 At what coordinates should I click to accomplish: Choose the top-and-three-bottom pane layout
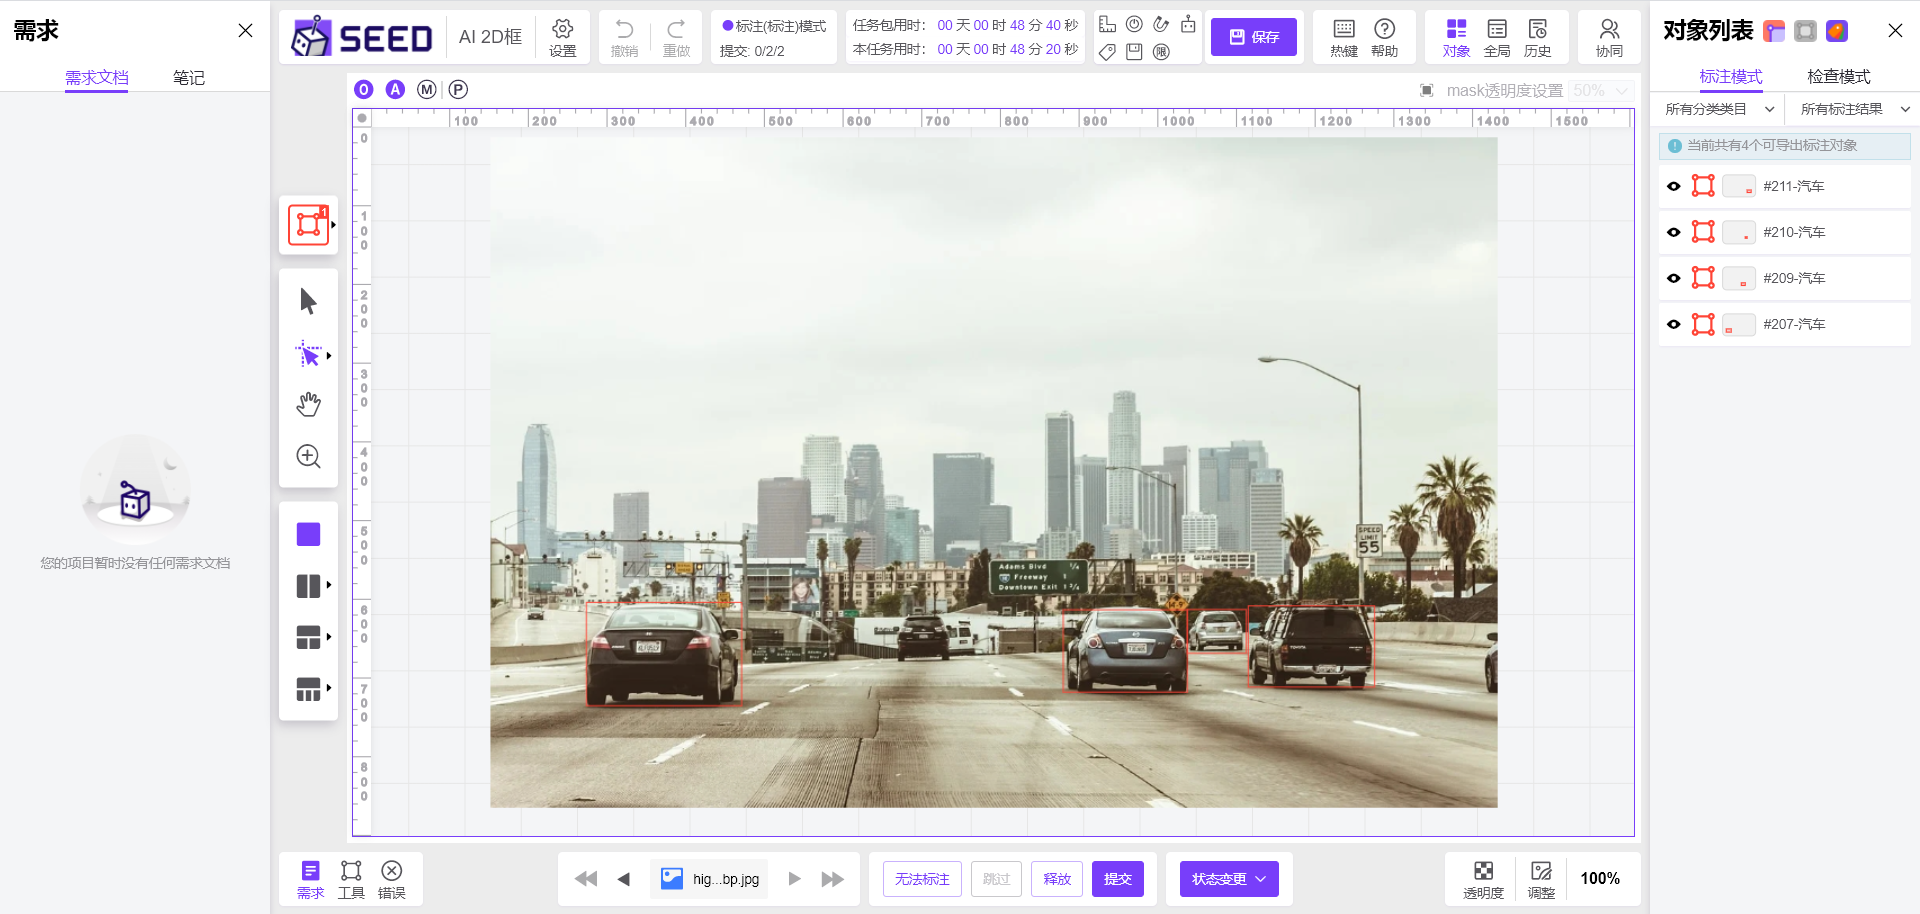308,689
